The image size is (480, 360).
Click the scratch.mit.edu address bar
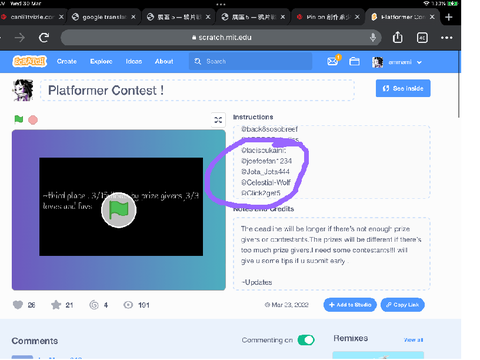(221, 37)
